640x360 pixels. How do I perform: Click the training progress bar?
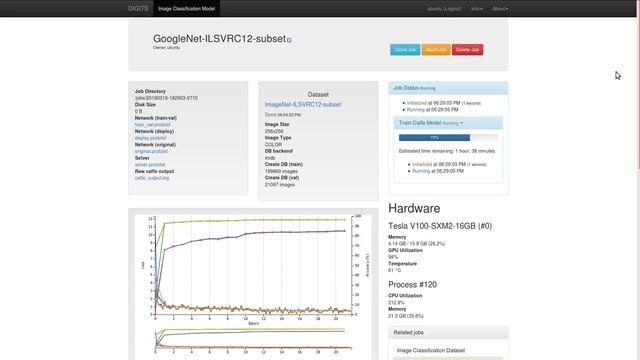tap(448, 138)
